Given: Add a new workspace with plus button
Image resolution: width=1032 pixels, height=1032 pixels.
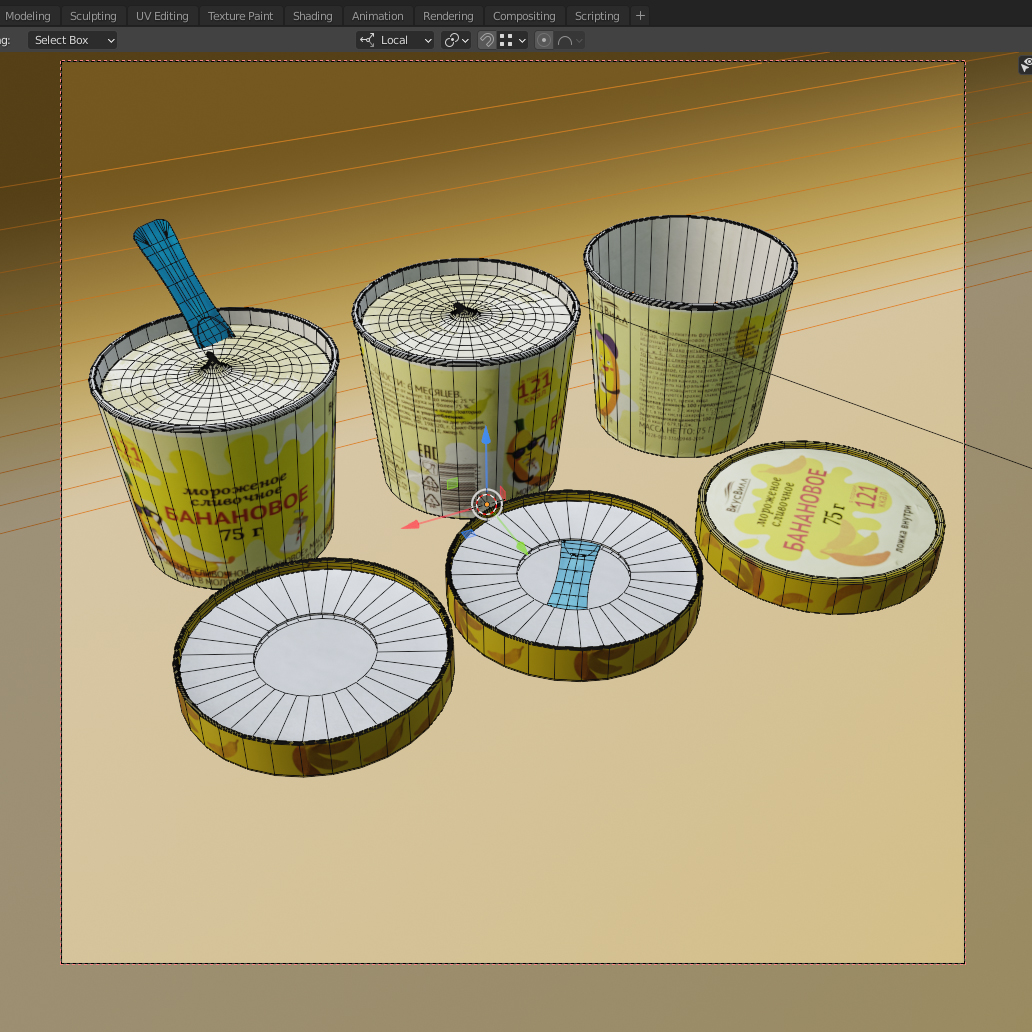Looking at the screenshot, I should coord(641,16).
